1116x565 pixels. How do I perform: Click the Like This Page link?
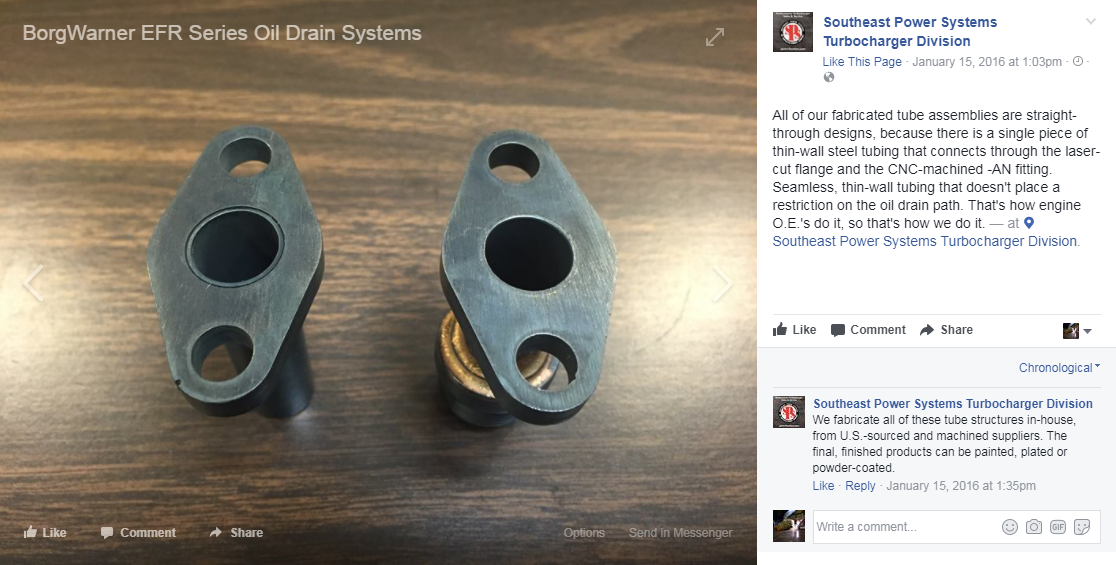862,62
